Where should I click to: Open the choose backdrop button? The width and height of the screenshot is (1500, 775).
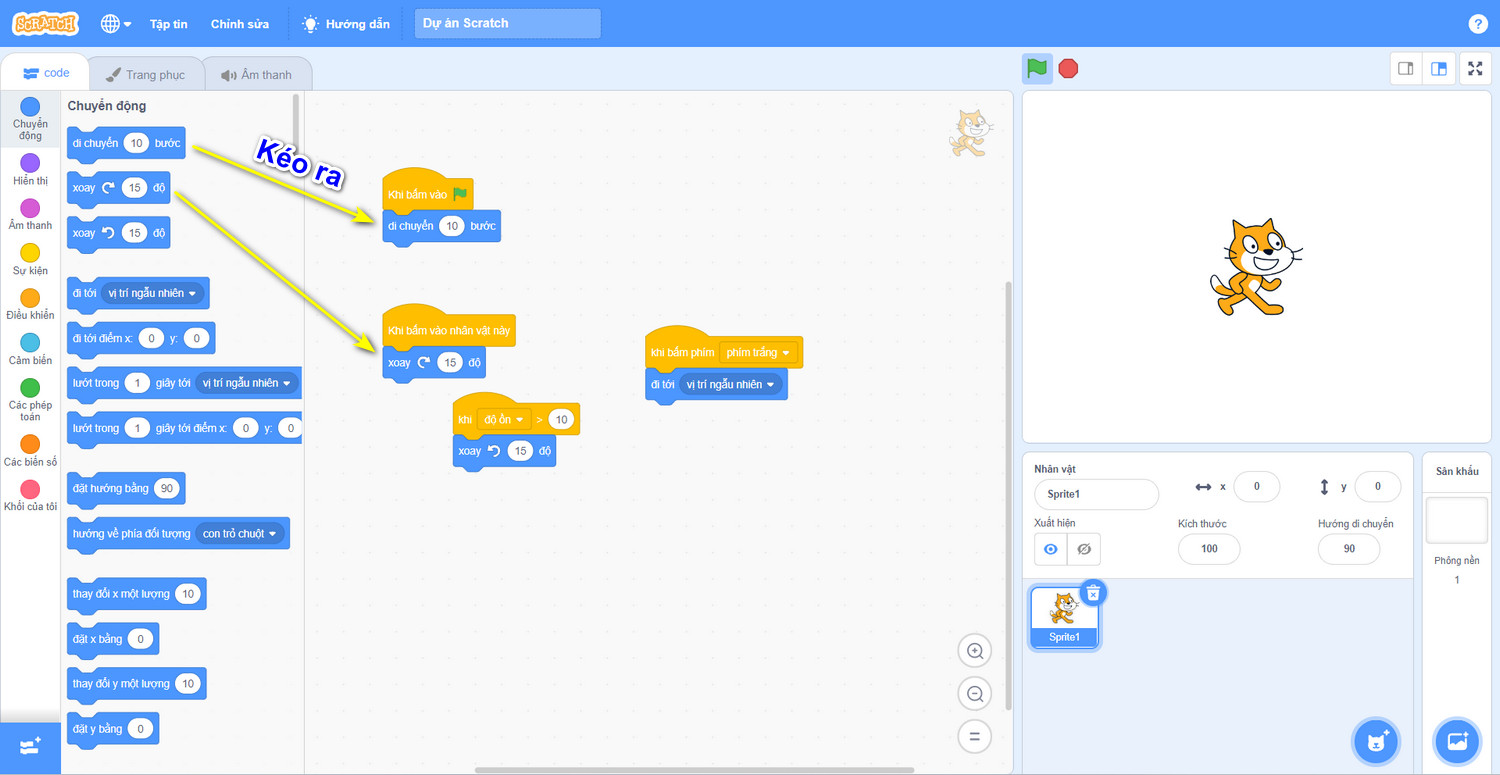(1457, 742)
